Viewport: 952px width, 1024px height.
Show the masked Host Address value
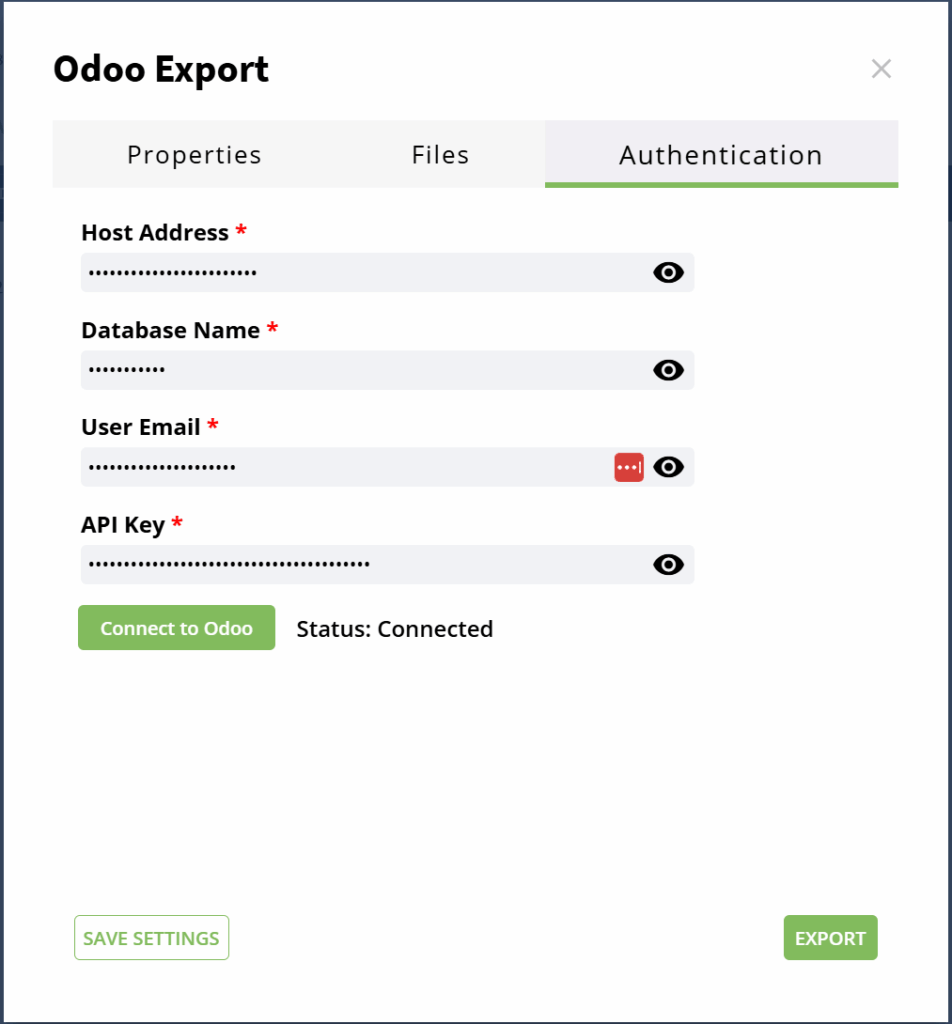click(x=668, y=272)
